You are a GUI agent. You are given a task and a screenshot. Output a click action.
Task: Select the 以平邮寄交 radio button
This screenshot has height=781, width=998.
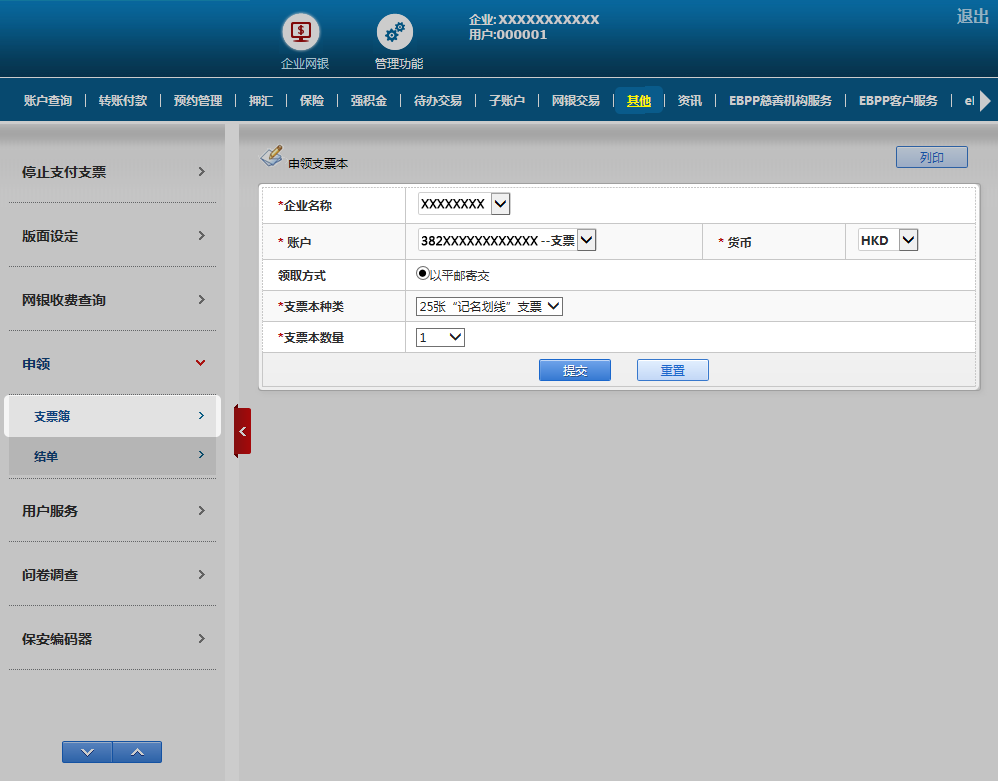423,274
